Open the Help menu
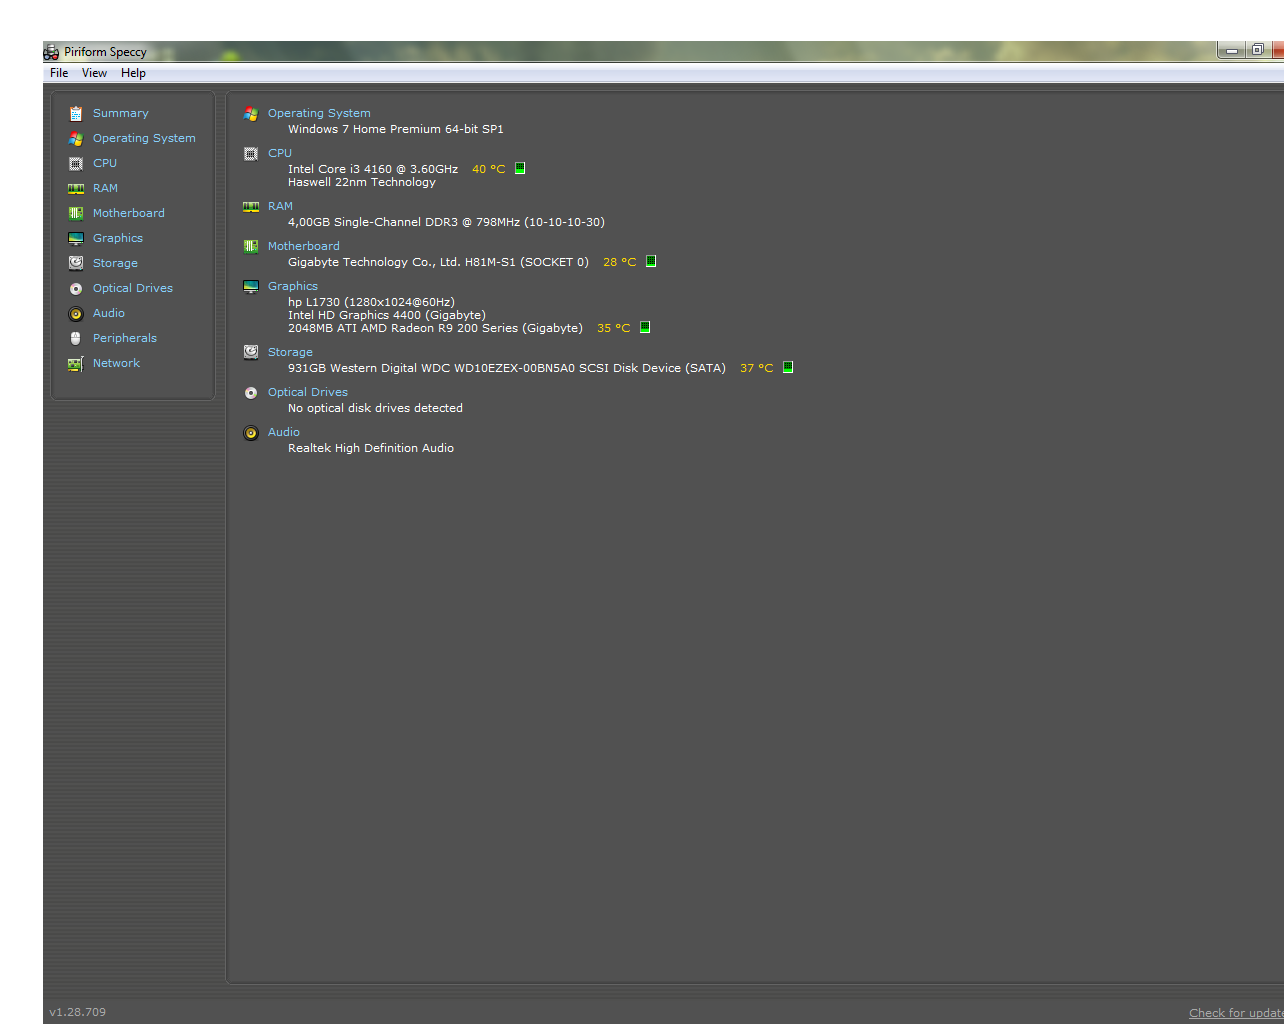 click(133, 73)
